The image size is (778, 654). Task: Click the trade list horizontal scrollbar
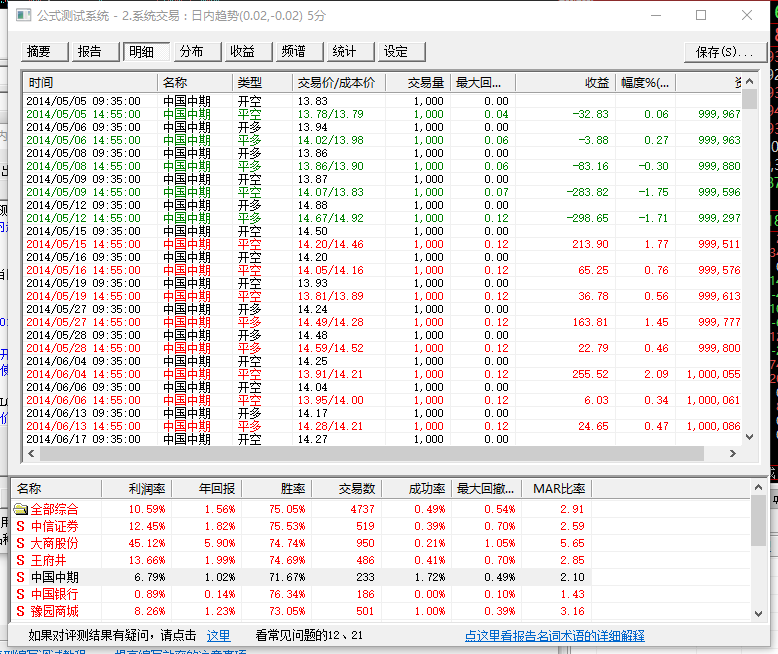[380, 455]
